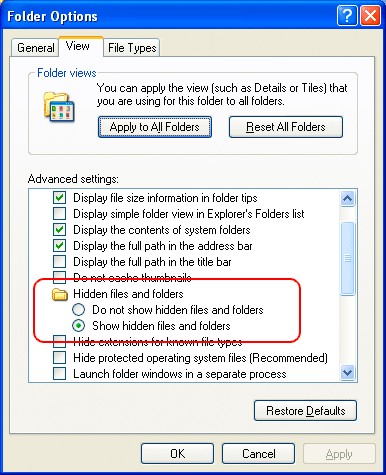The image size is (386, 475).
Task: Check Launch folder windows in separate process
Action: pyautogui.click(x=60, y=374)
